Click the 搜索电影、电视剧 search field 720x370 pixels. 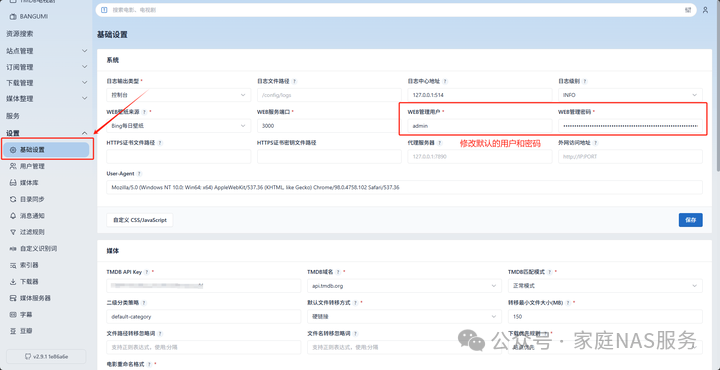[396, 10]
